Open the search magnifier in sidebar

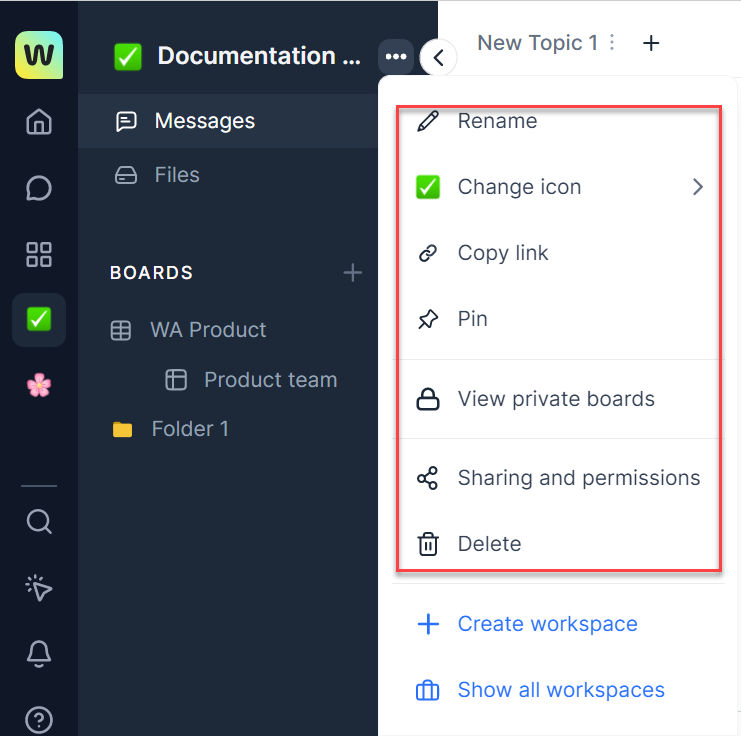(39, 522)
